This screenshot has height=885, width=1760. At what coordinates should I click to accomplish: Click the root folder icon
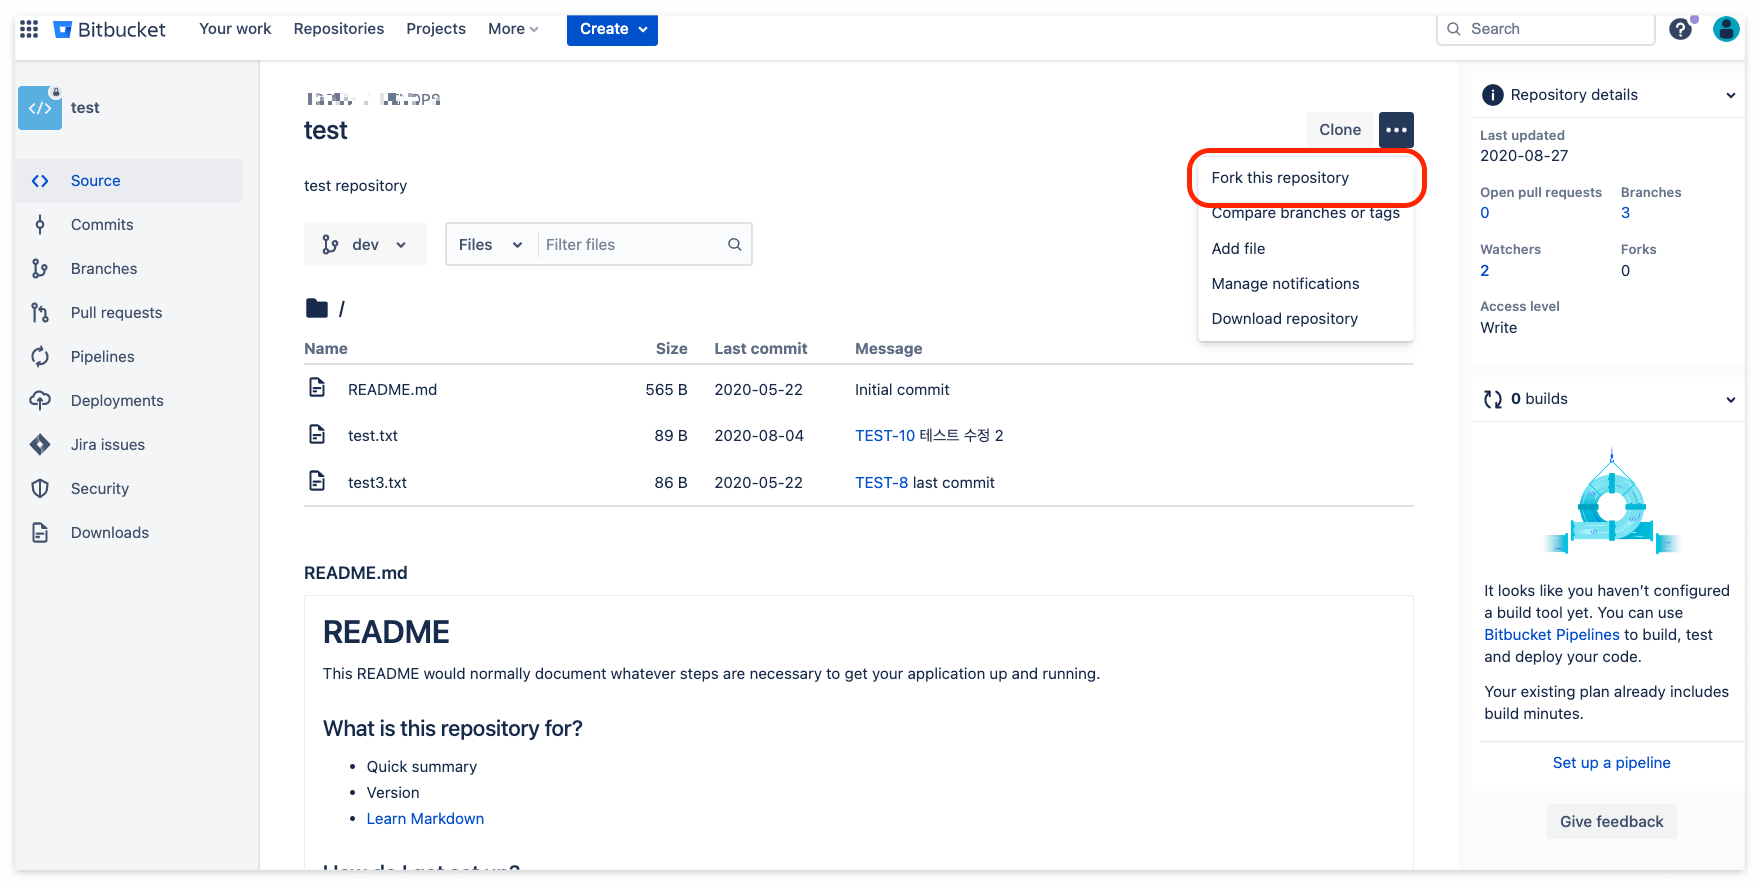(317, 308)
